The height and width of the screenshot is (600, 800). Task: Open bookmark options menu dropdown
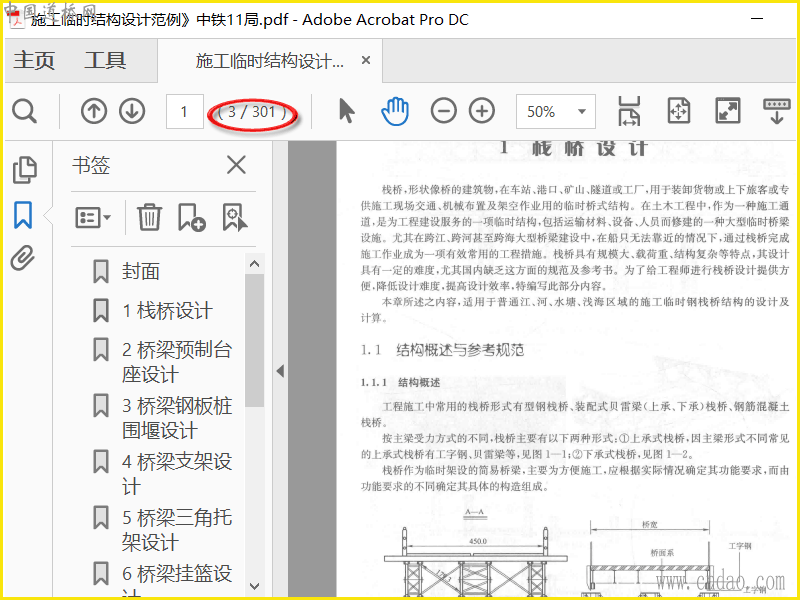[x=93, y=218]
